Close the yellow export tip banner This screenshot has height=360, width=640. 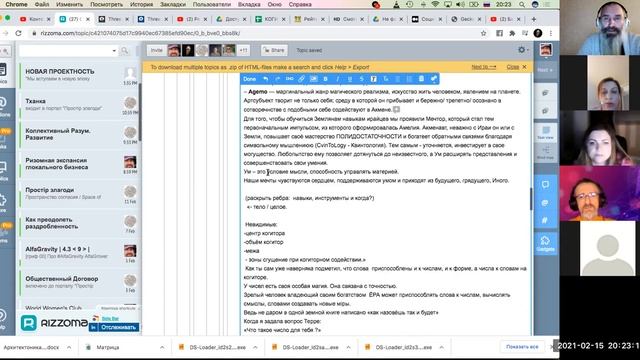516,67
